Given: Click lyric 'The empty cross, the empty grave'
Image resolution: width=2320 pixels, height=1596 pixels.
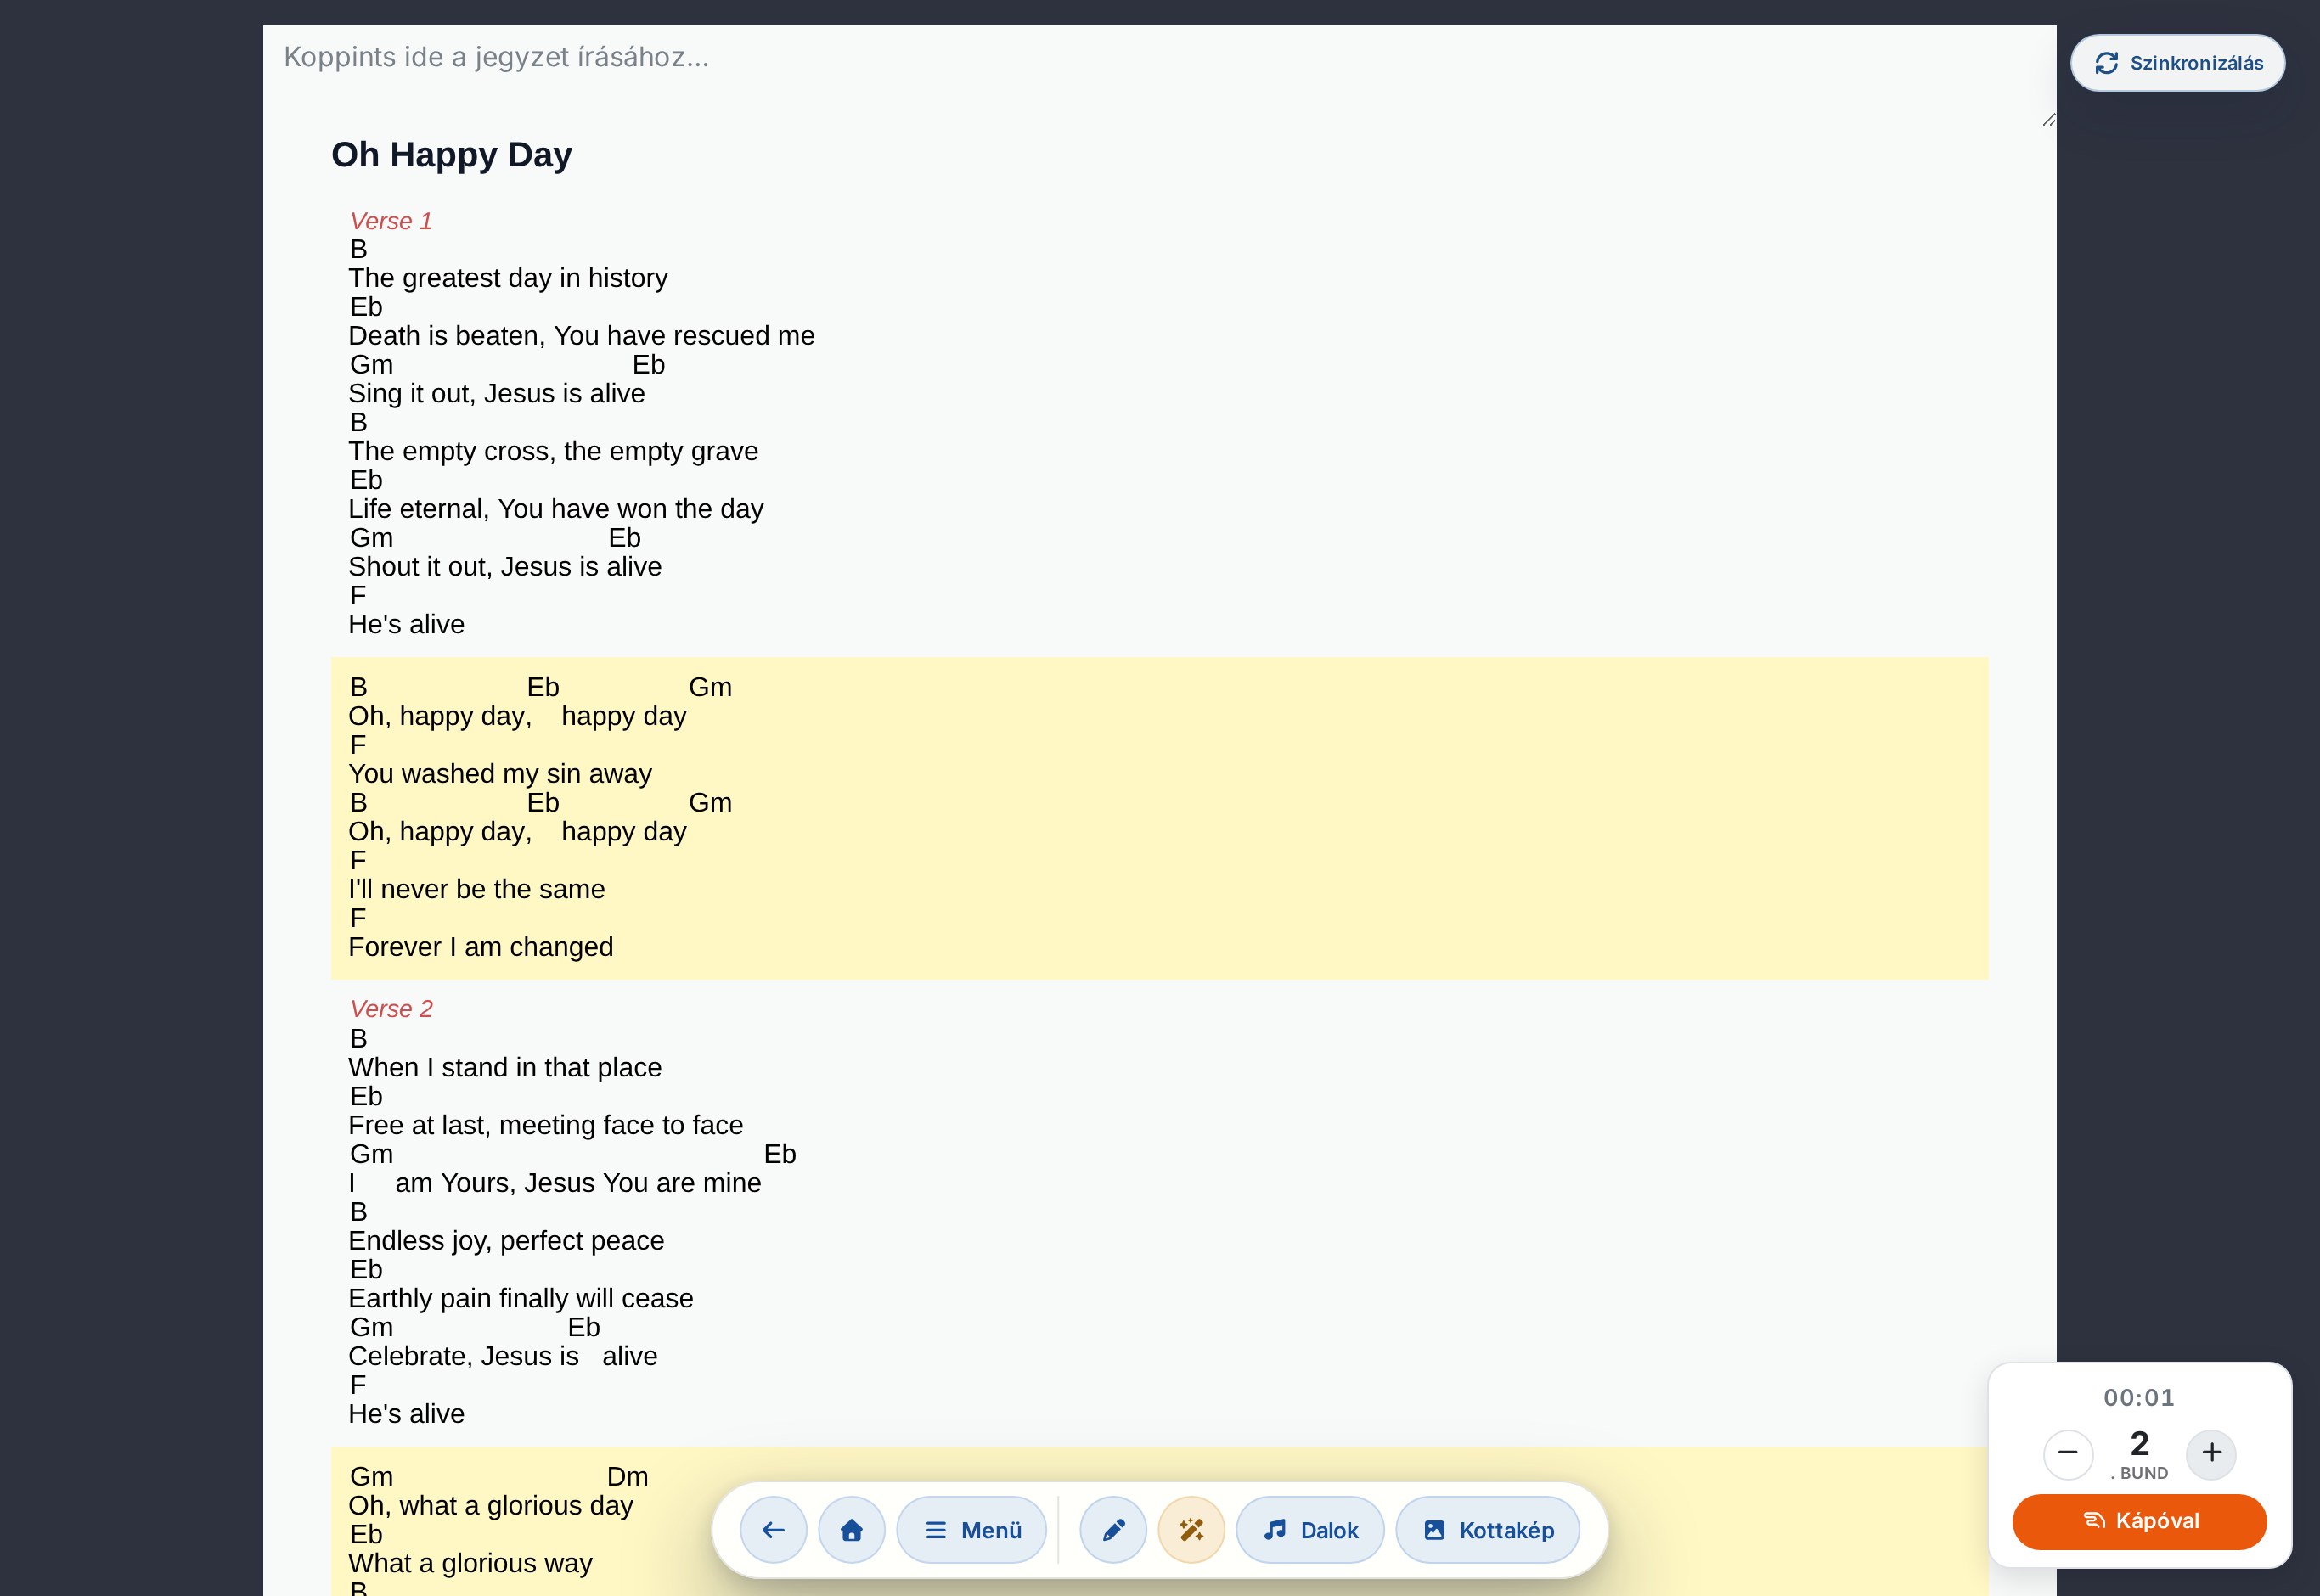Looking at the screenshot, I should click(x=553, y=451).
